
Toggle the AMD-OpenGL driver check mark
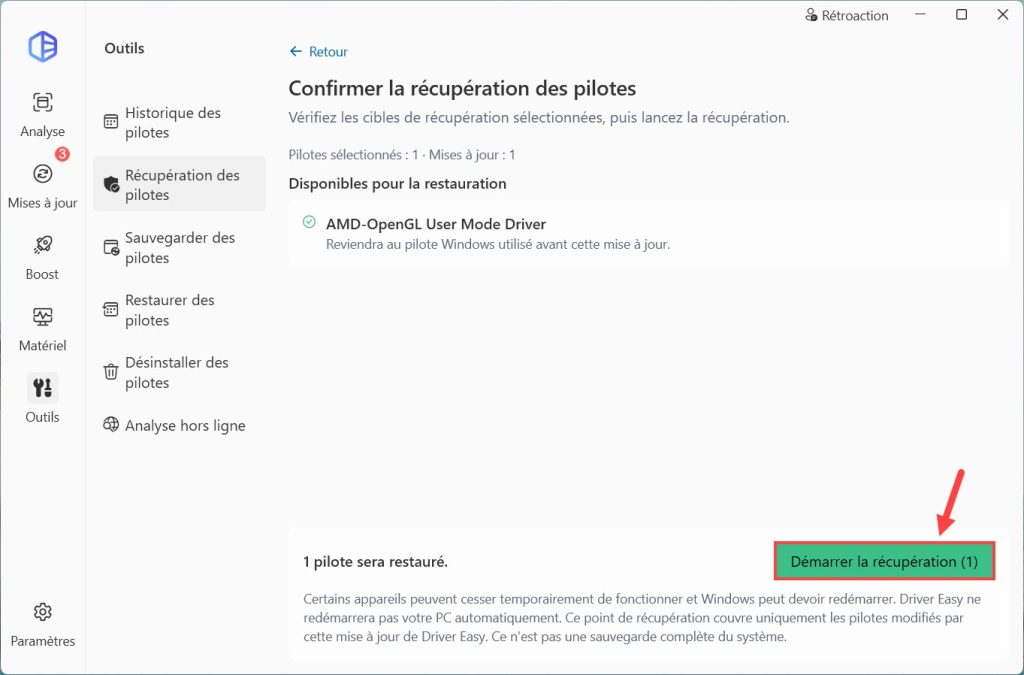pos(309,223)
